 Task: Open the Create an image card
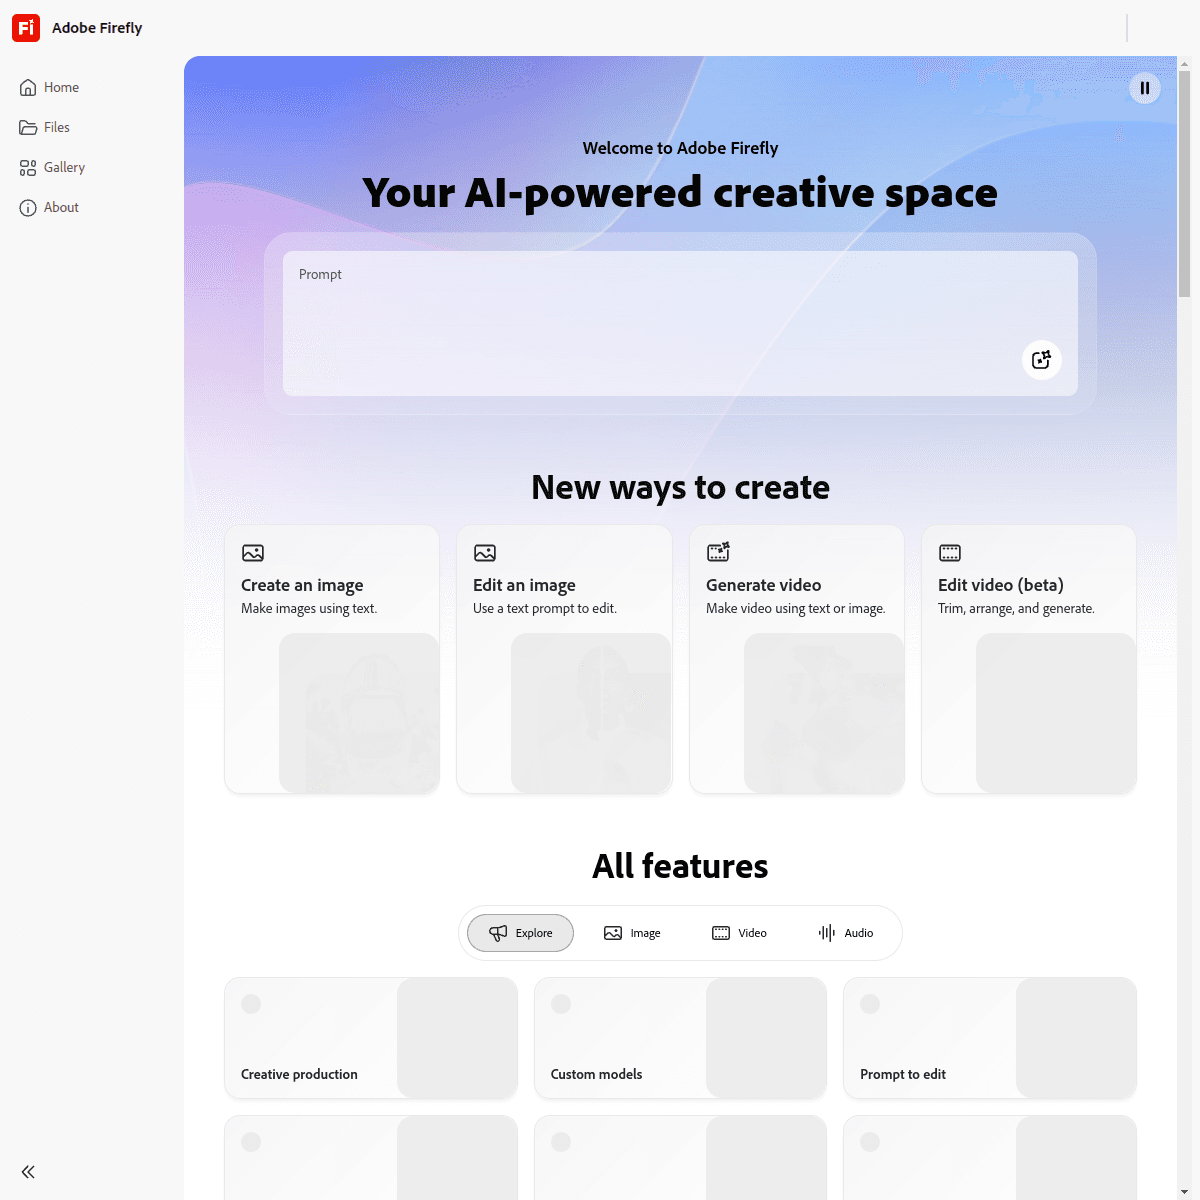point(332,660)
